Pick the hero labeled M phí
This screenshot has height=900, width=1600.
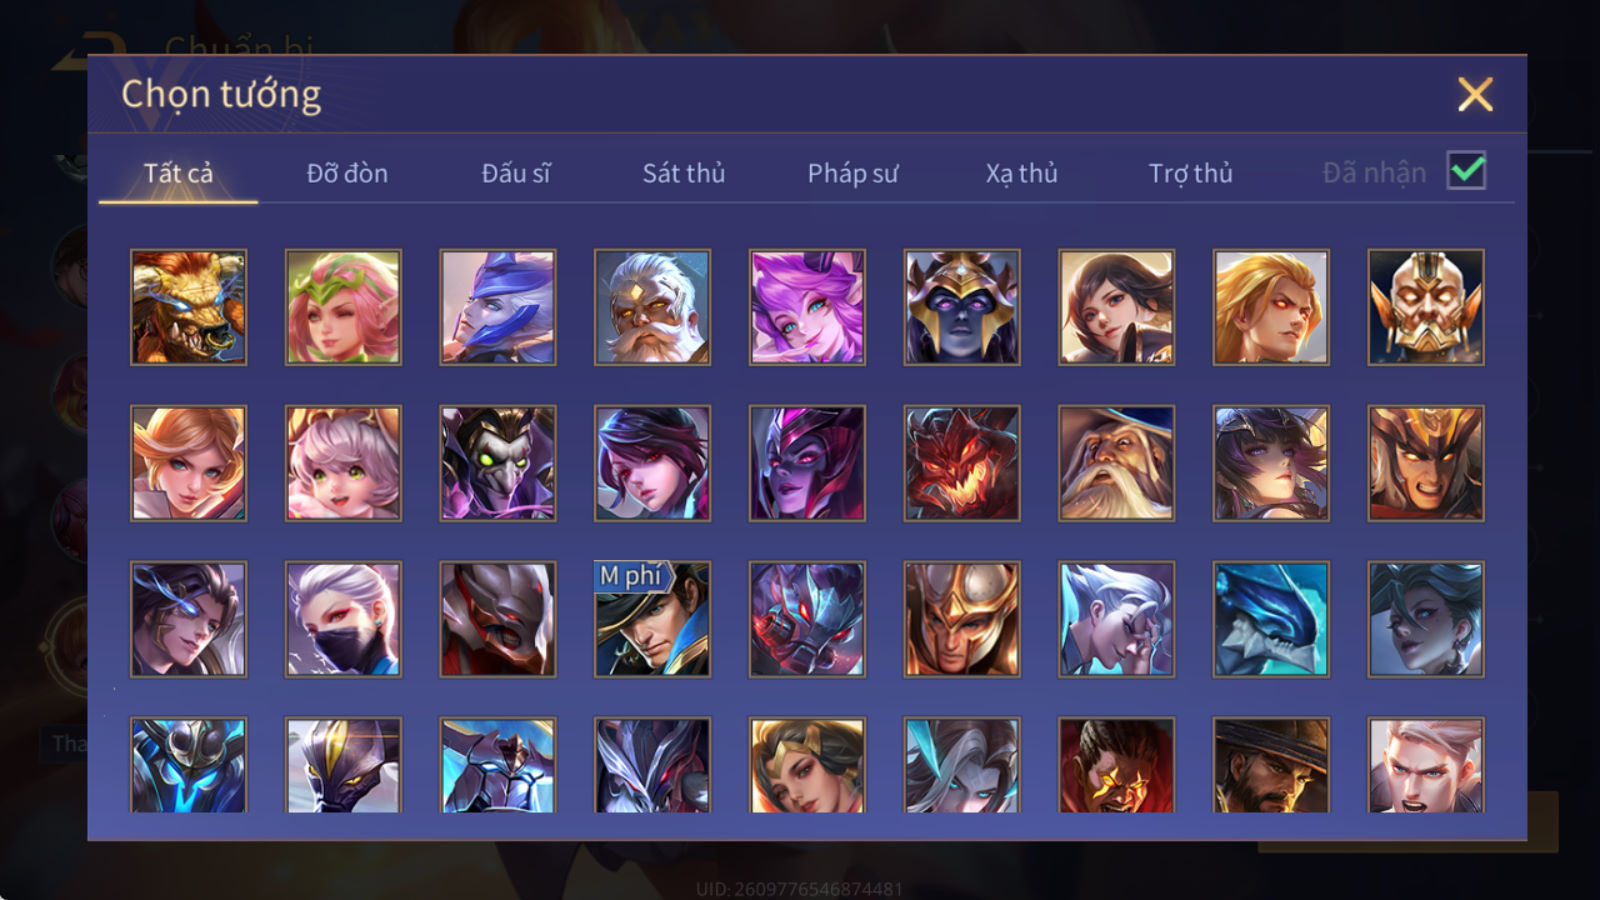click(652, 619)
